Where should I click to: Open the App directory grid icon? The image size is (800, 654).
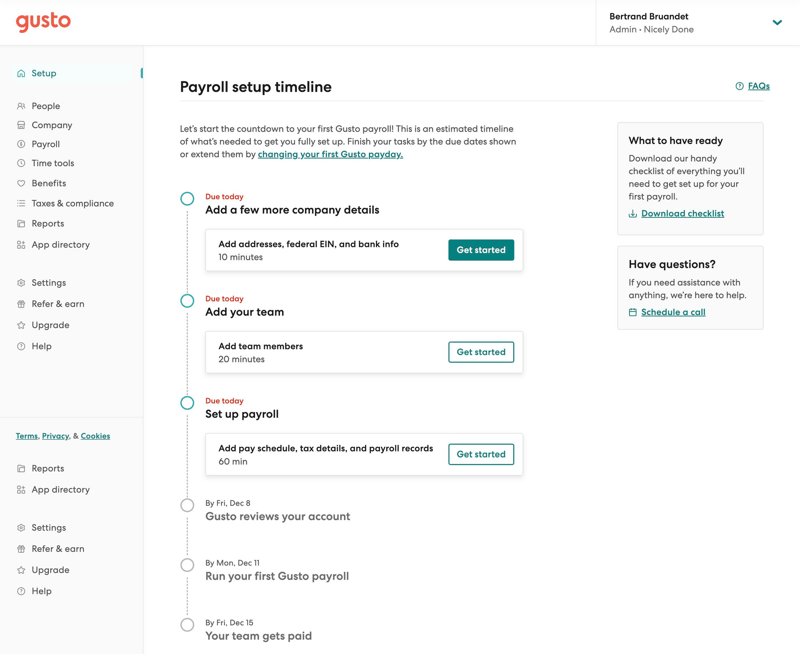click(22, 244)
